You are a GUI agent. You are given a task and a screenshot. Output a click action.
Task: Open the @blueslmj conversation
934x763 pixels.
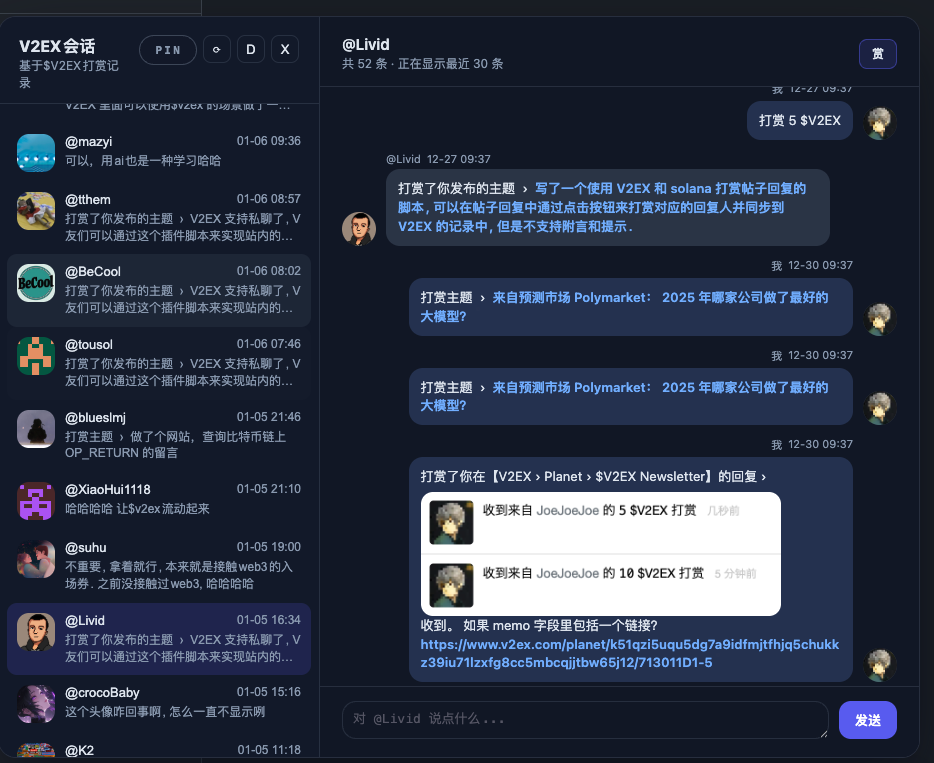[x=180, y=428]
